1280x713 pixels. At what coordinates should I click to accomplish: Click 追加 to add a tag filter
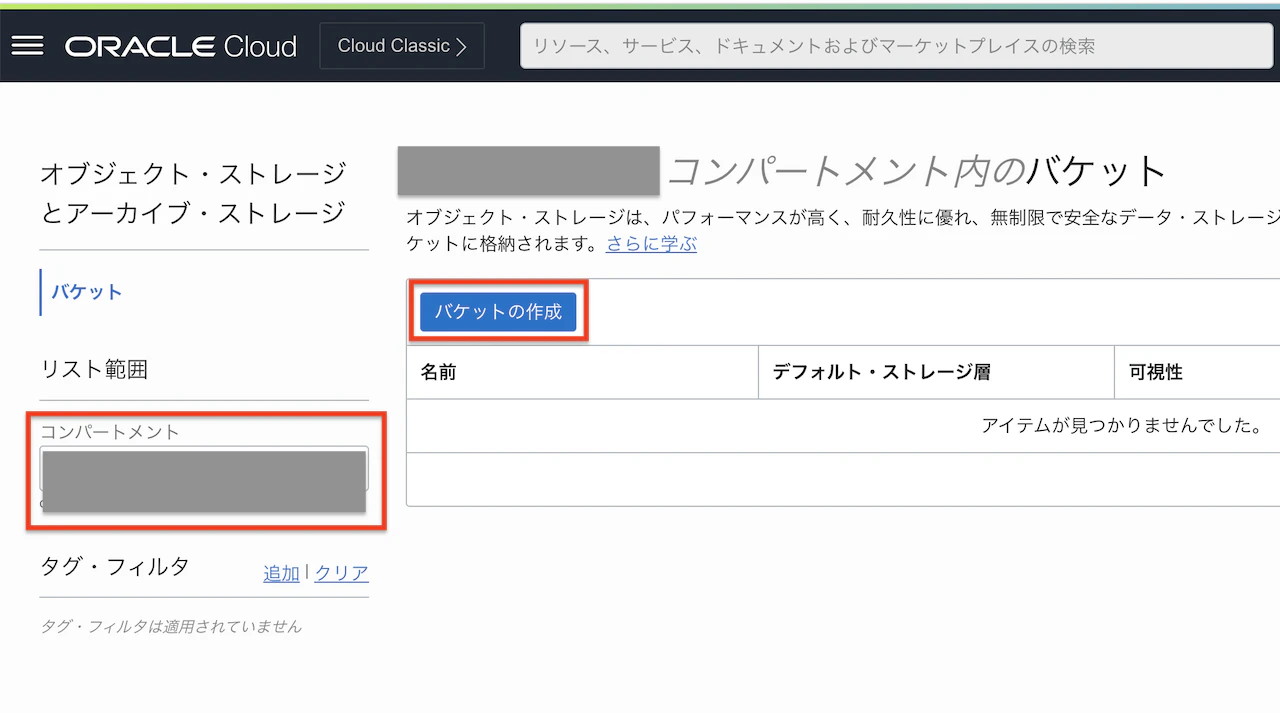(x=281, y=573)
